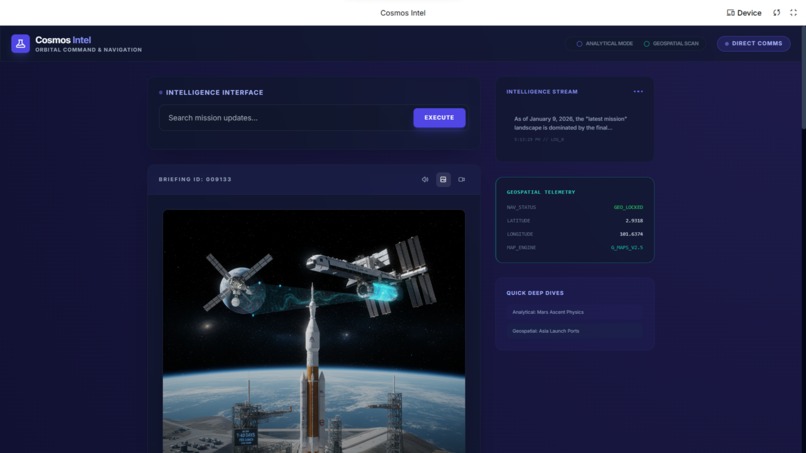Screen dimensions: 806x453
Task: Click the video camera icon in briefing header
Action: [x=462, y=179]
